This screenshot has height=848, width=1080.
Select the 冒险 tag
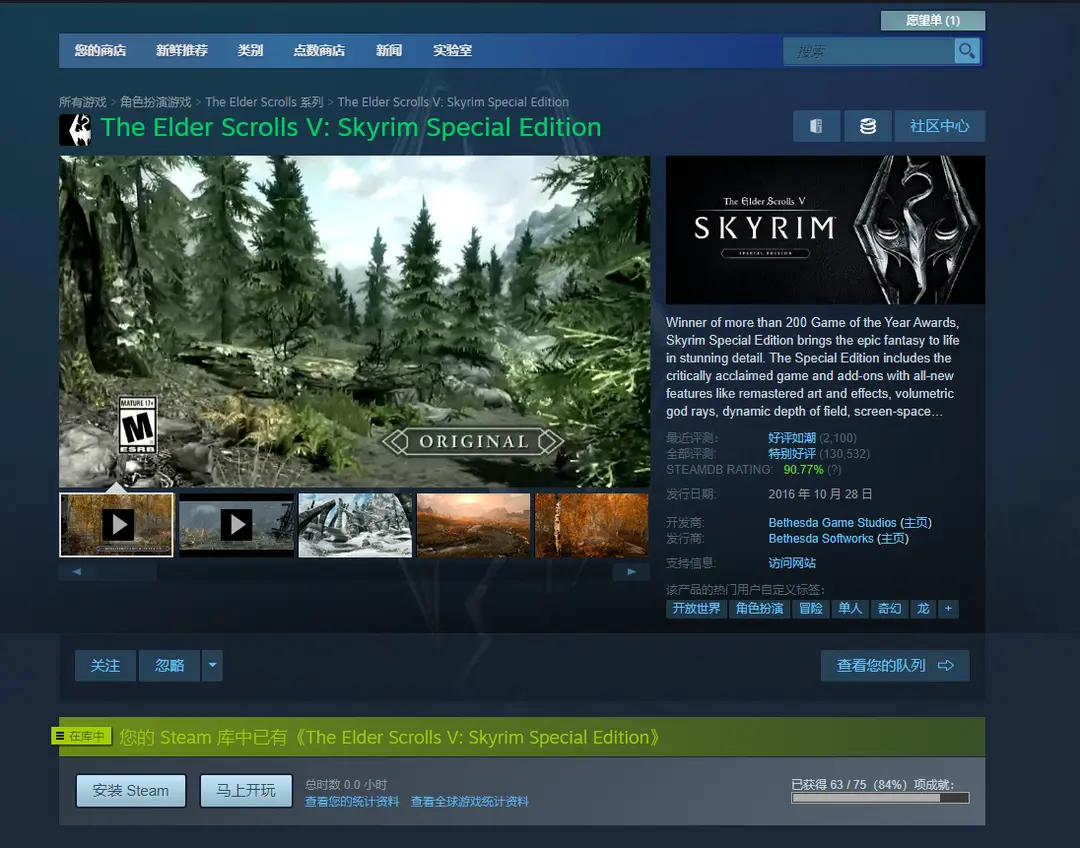811,608
